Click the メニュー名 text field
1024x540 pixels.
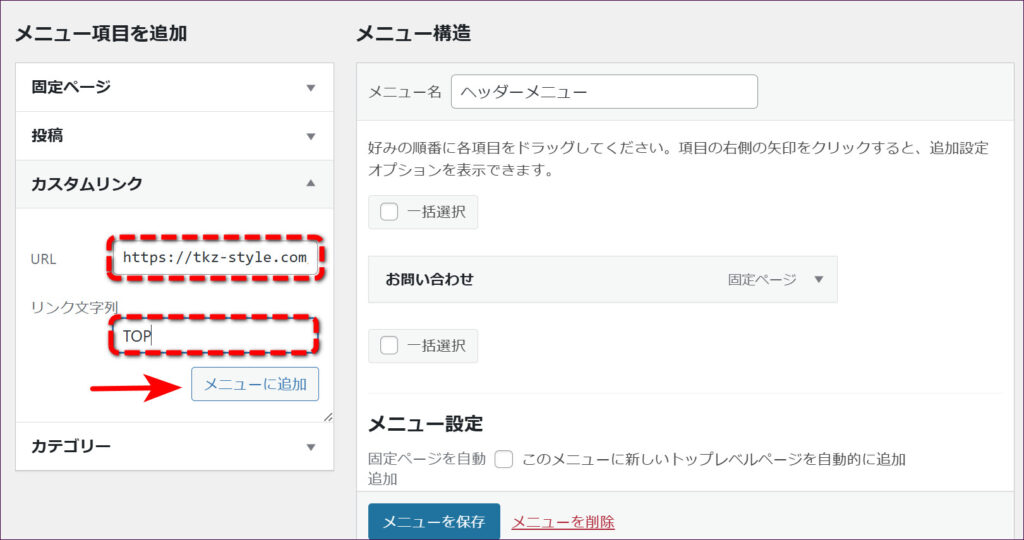[604, 92]
